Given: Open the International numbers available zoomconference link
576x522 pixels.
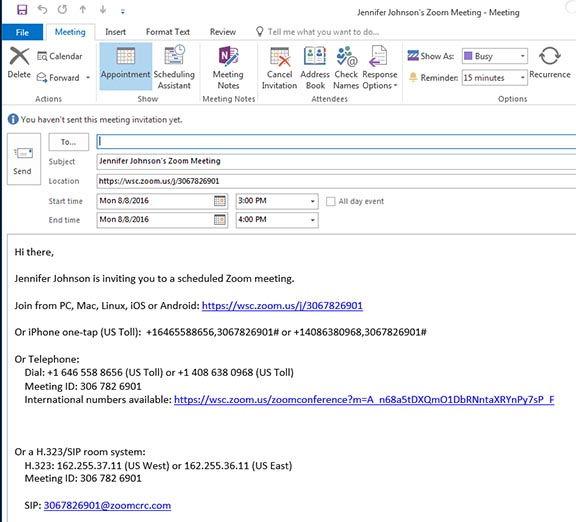Looking at the screenshot, I should [x=364, y=400].
